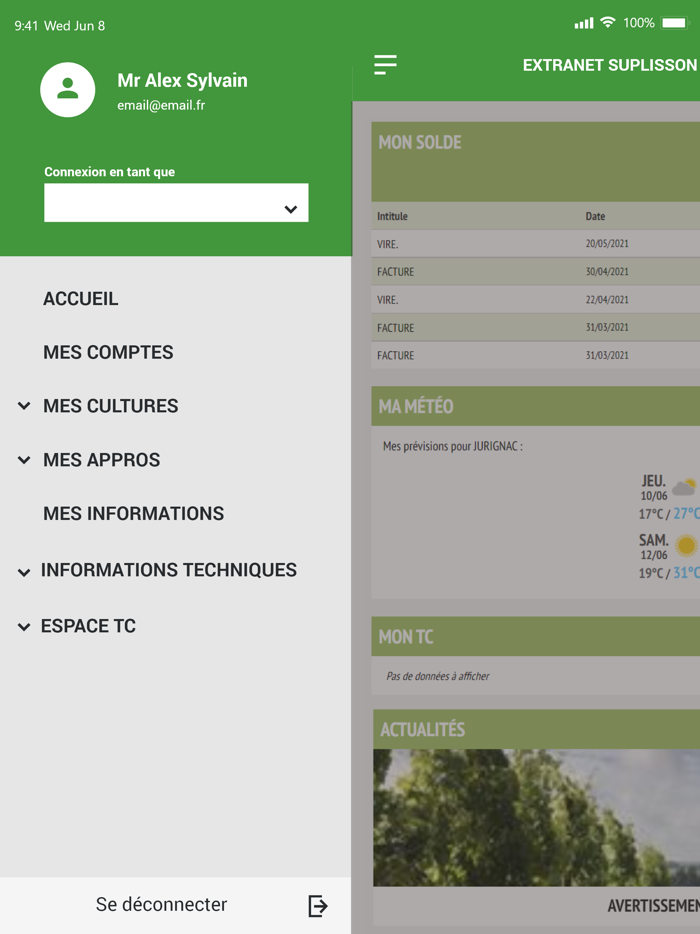Open ACCUEIL menu item
This screenshot has width=700, height=934.
coord(80,298)
